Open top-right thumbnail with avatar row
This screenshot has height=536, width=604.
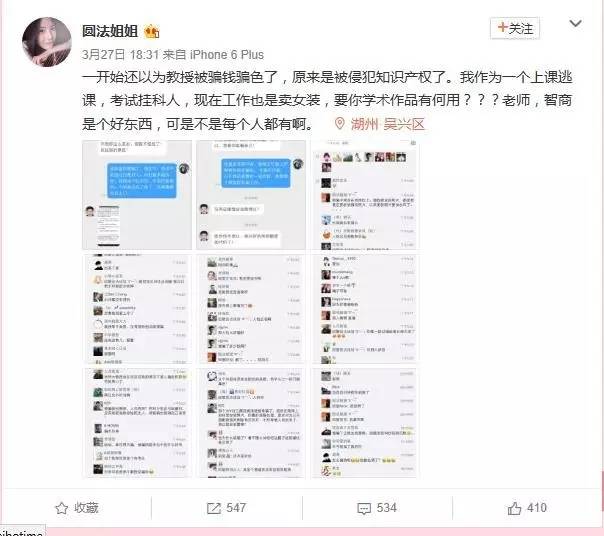point(365,195)
